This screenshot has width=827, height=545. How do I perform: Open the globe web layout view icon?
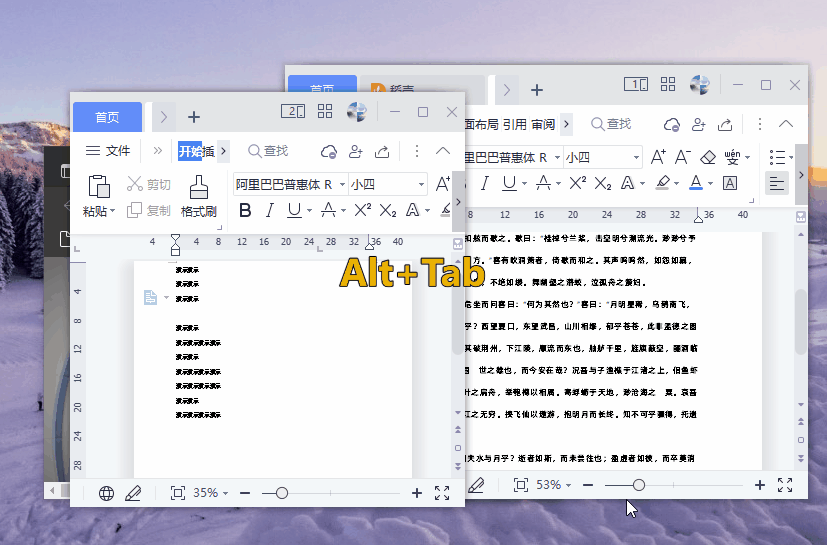pyautogui.click(x=106, y=493)
